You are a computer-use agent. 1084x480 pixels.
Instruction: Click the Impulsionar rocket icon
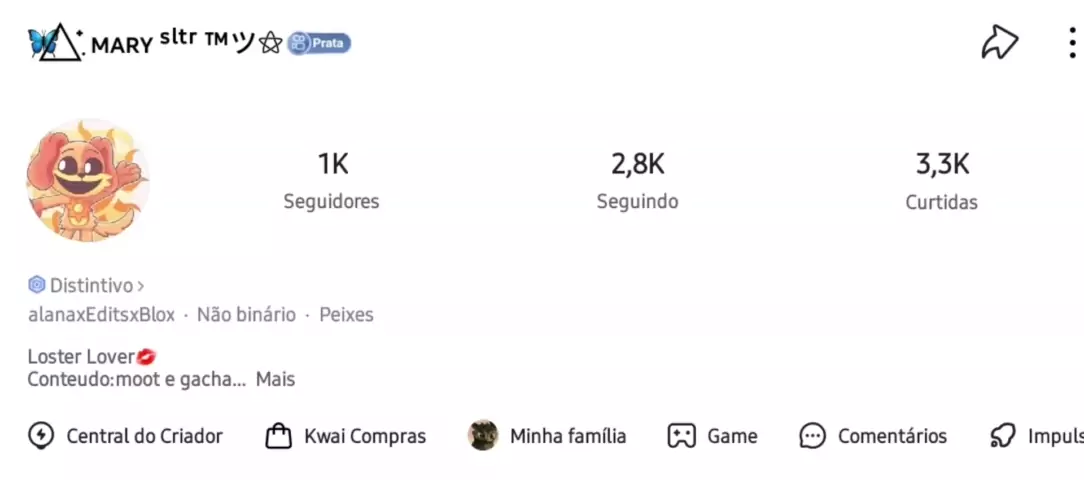pos(1002,436)
